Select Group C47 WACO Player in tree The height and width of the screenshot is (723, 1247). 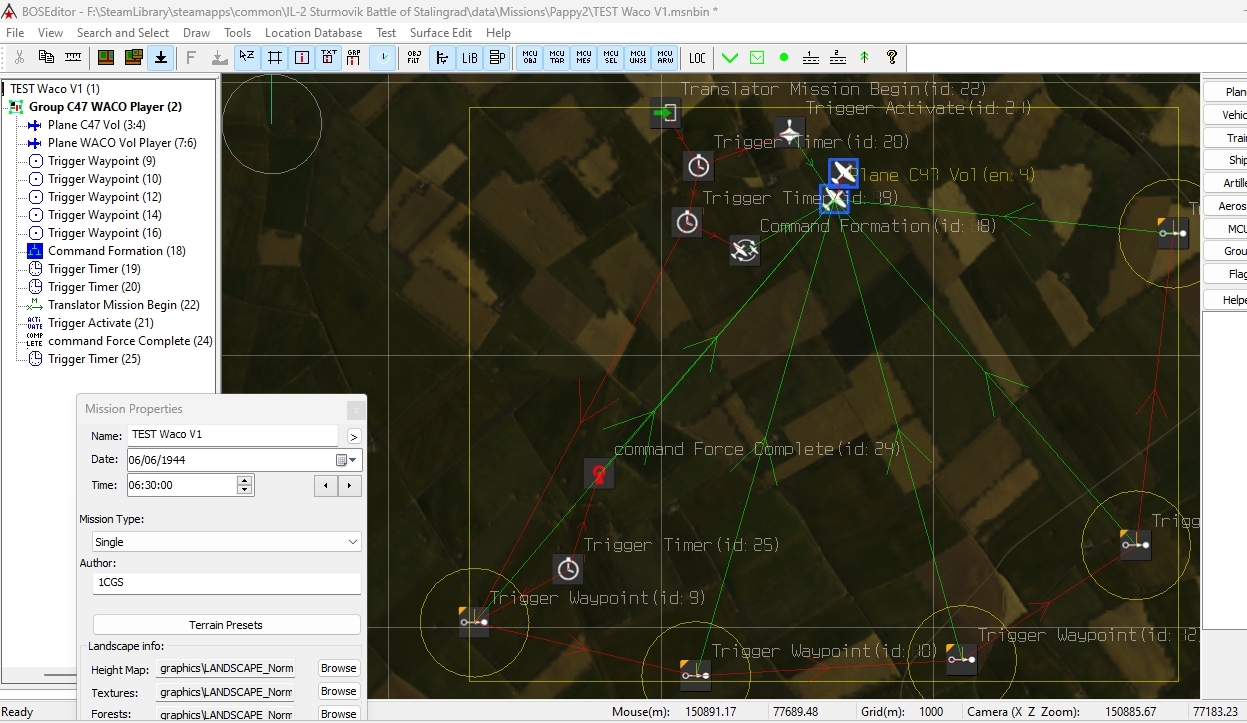point(105,107)
